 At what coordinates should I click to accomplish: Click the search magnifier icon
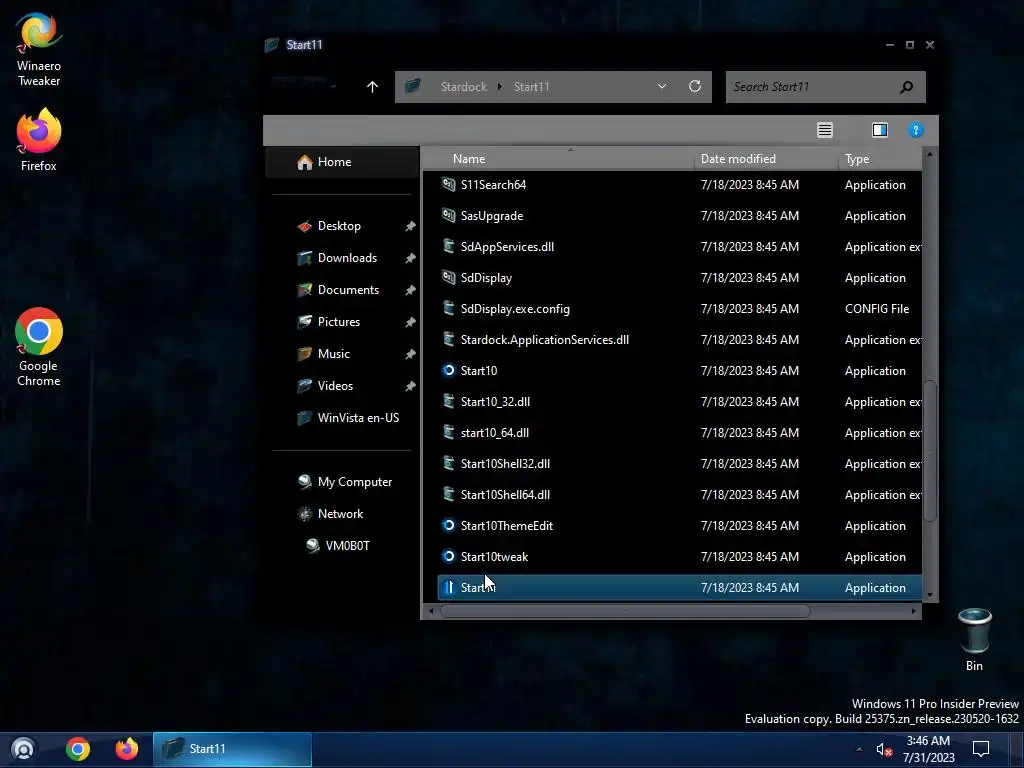coord(906,87)
